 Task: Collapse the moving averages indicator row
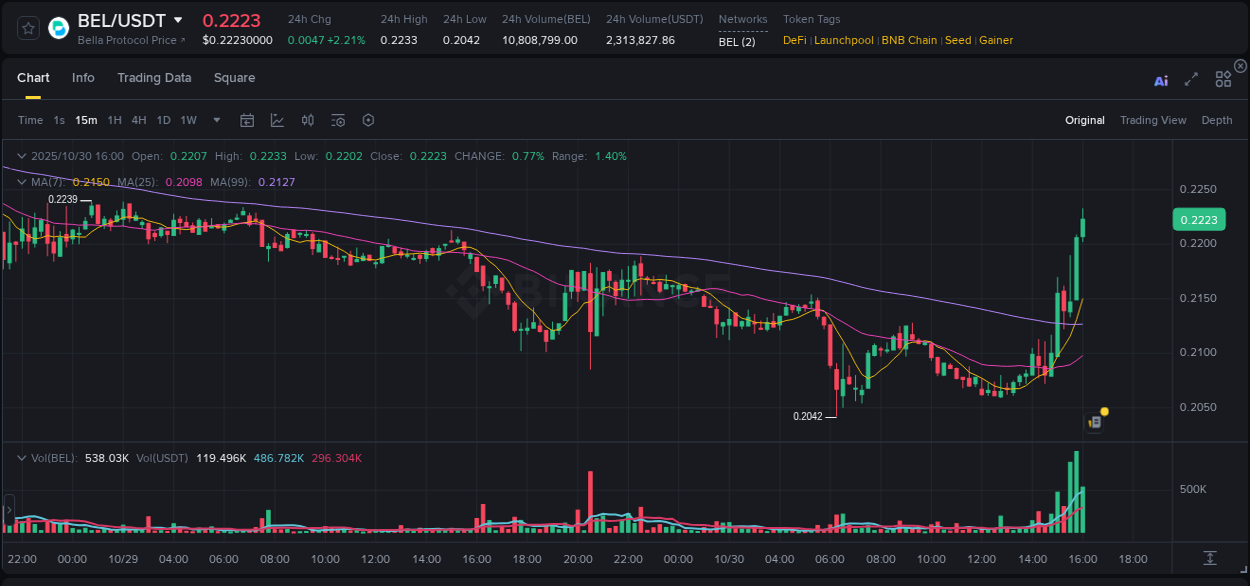click(19, 182)
